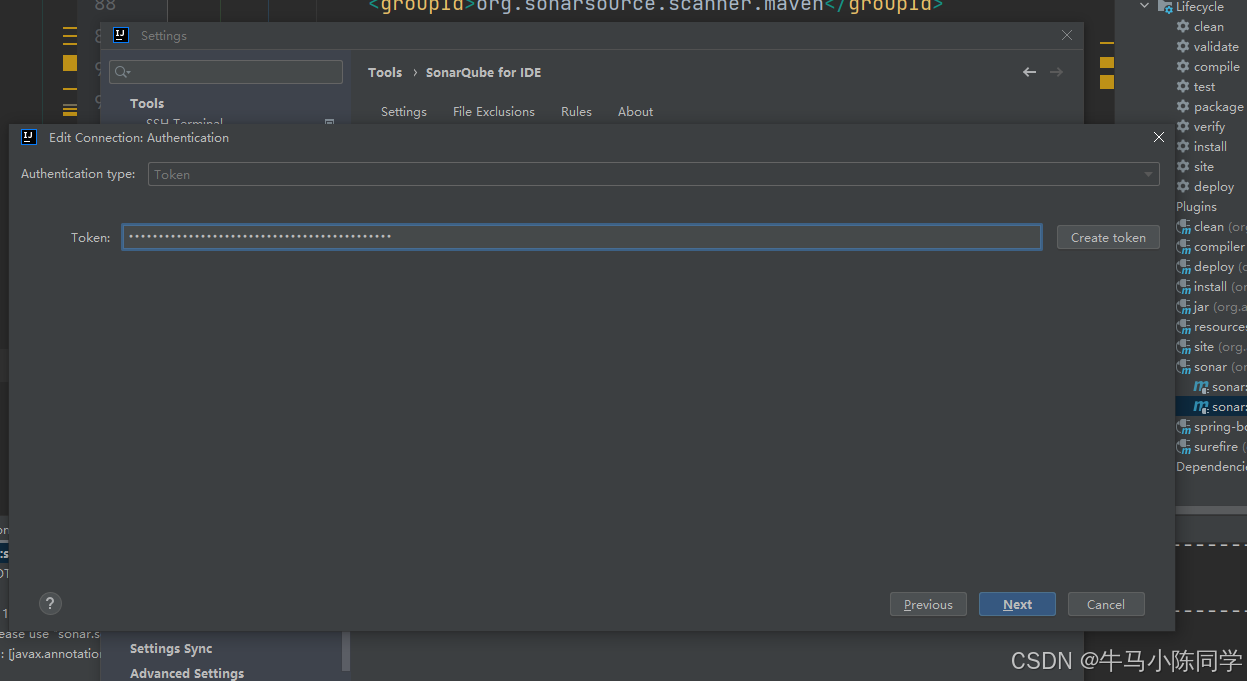Viewport: 1247px width, 681px height.
Task: Click the Previous button
Action: [x=928, y=604]
